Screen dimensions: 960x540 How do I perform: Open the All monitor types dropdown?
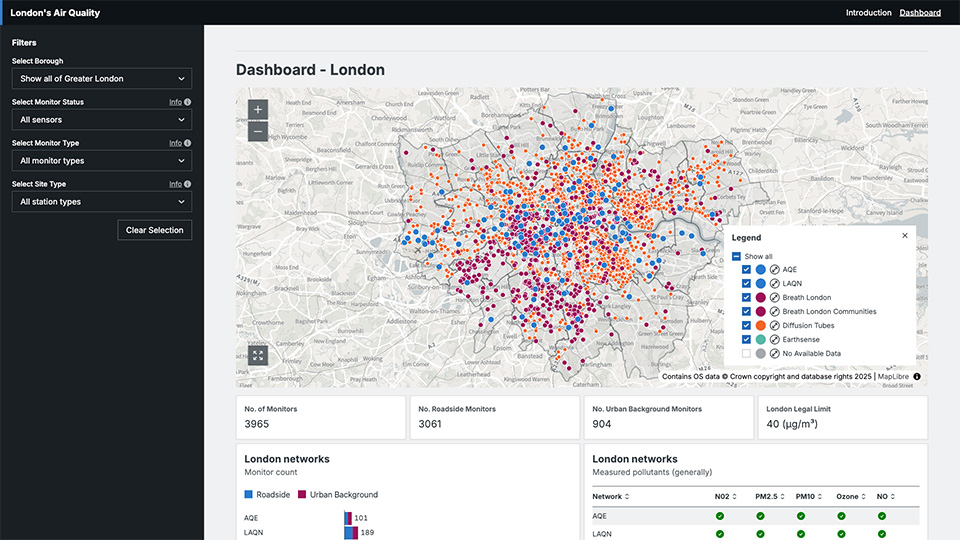[102, 161]
